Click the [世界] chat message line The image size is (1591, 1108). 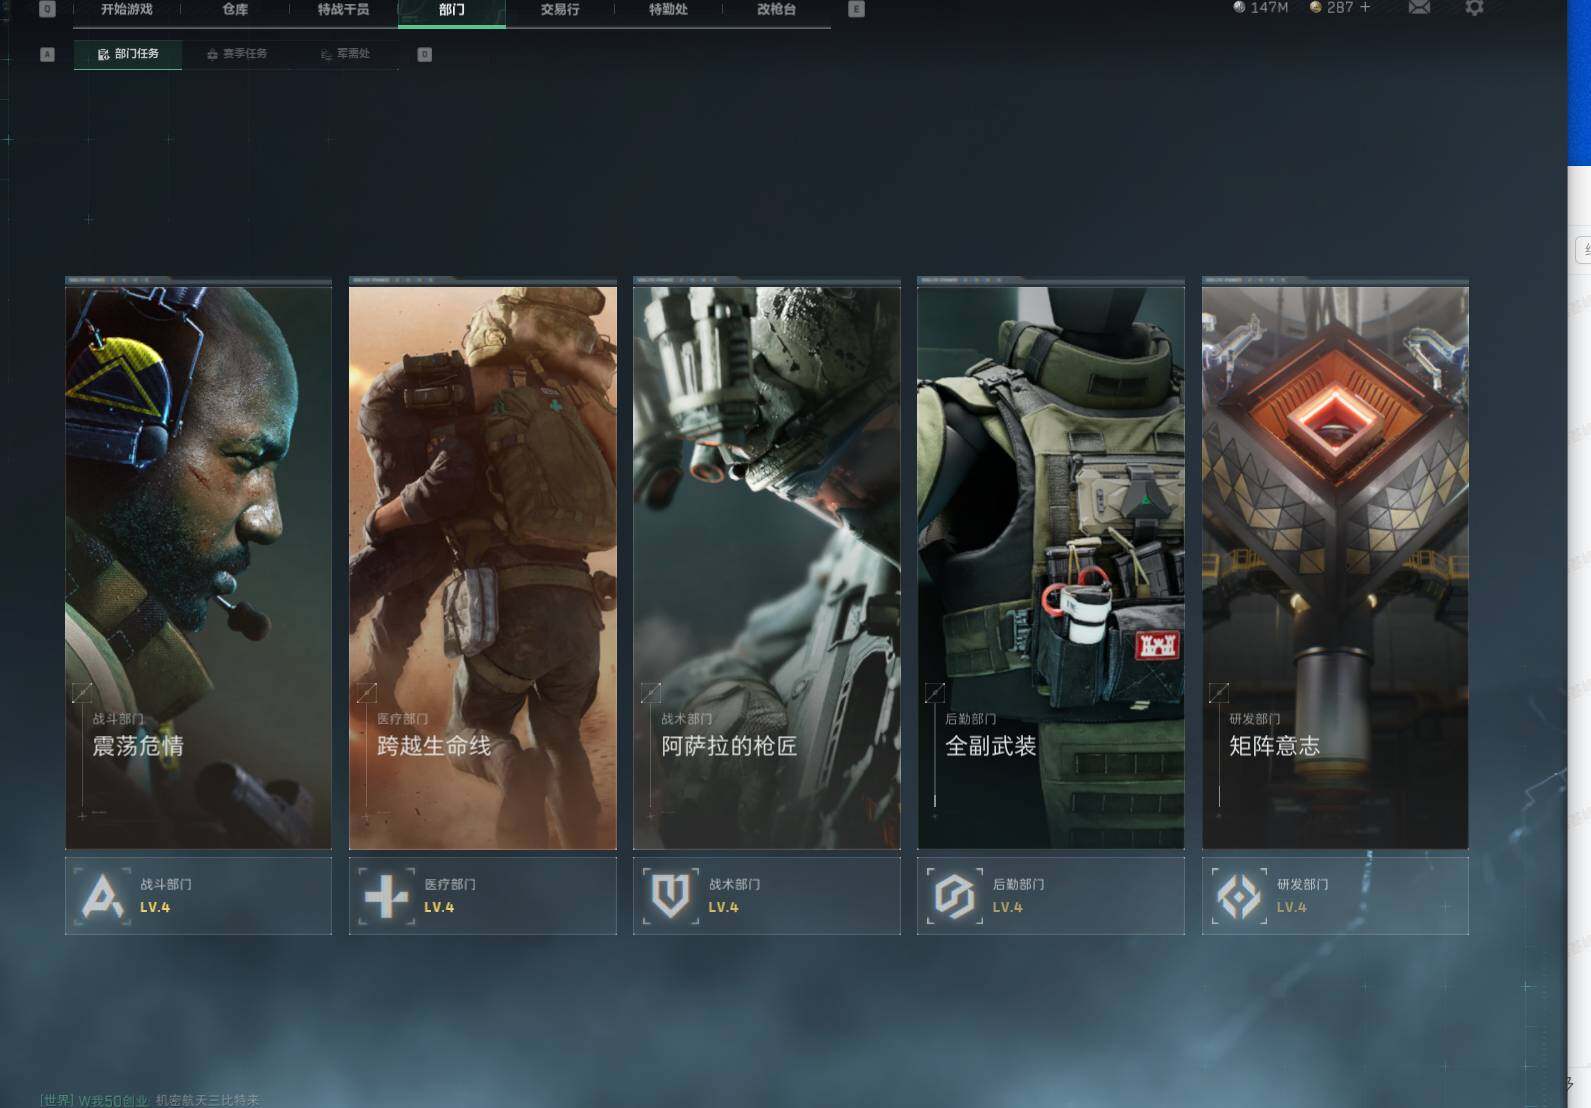[x=149, y=1100]
